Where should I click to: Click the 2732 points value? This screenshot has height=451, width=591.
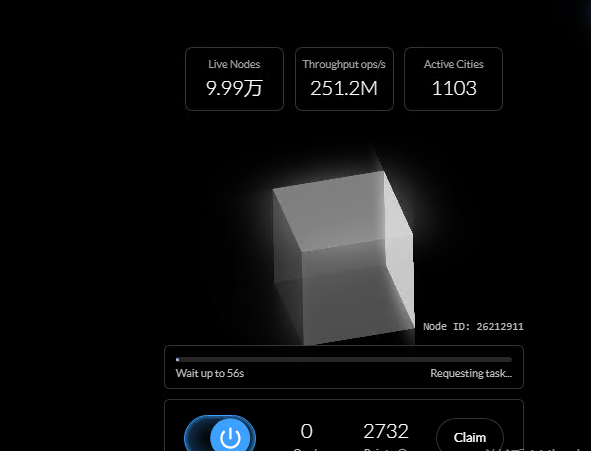[386, 431]
